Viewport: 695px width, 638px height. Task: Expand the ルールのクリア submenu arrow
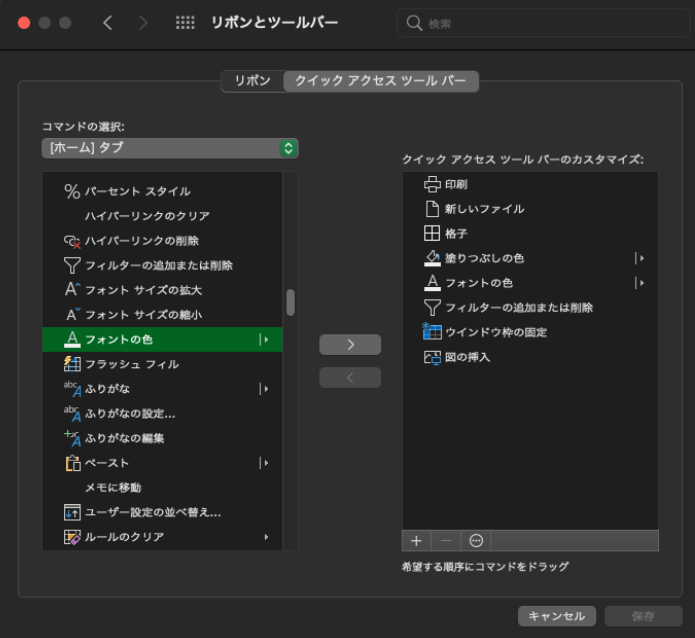click(266, 537)
